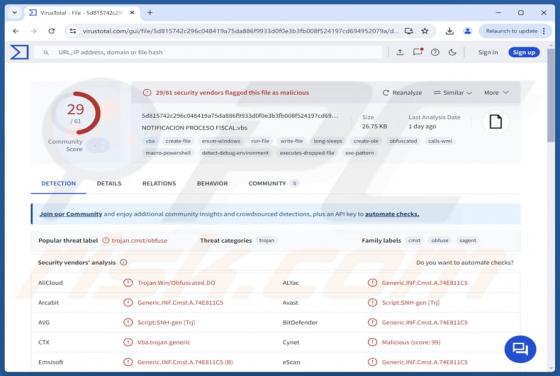Click the VirusTotal logo icon

19,52
